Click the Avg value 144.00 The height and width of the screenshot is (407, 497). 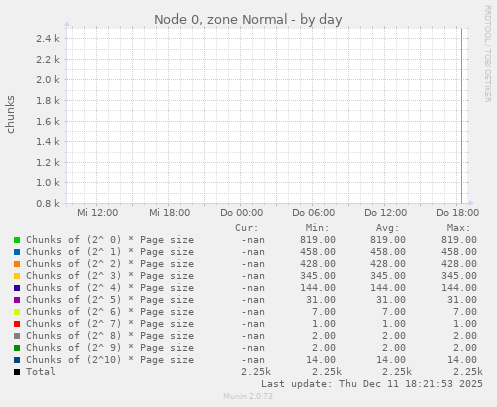coord(388,288)
